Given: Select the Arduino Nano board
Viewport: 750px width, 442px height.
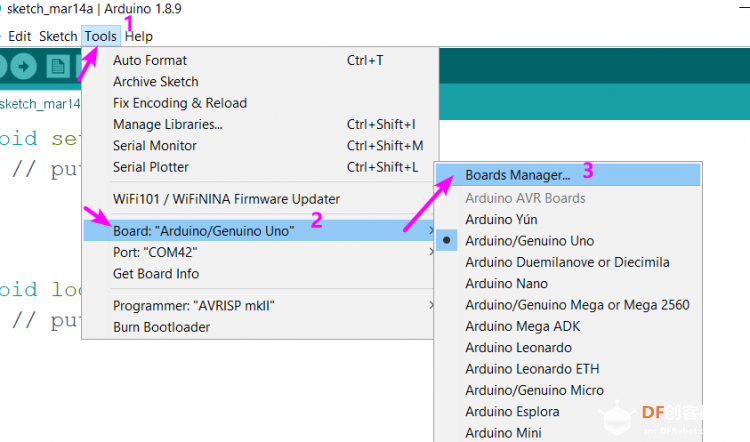Looking at the screenshot, I should click(x=568, y=284).
